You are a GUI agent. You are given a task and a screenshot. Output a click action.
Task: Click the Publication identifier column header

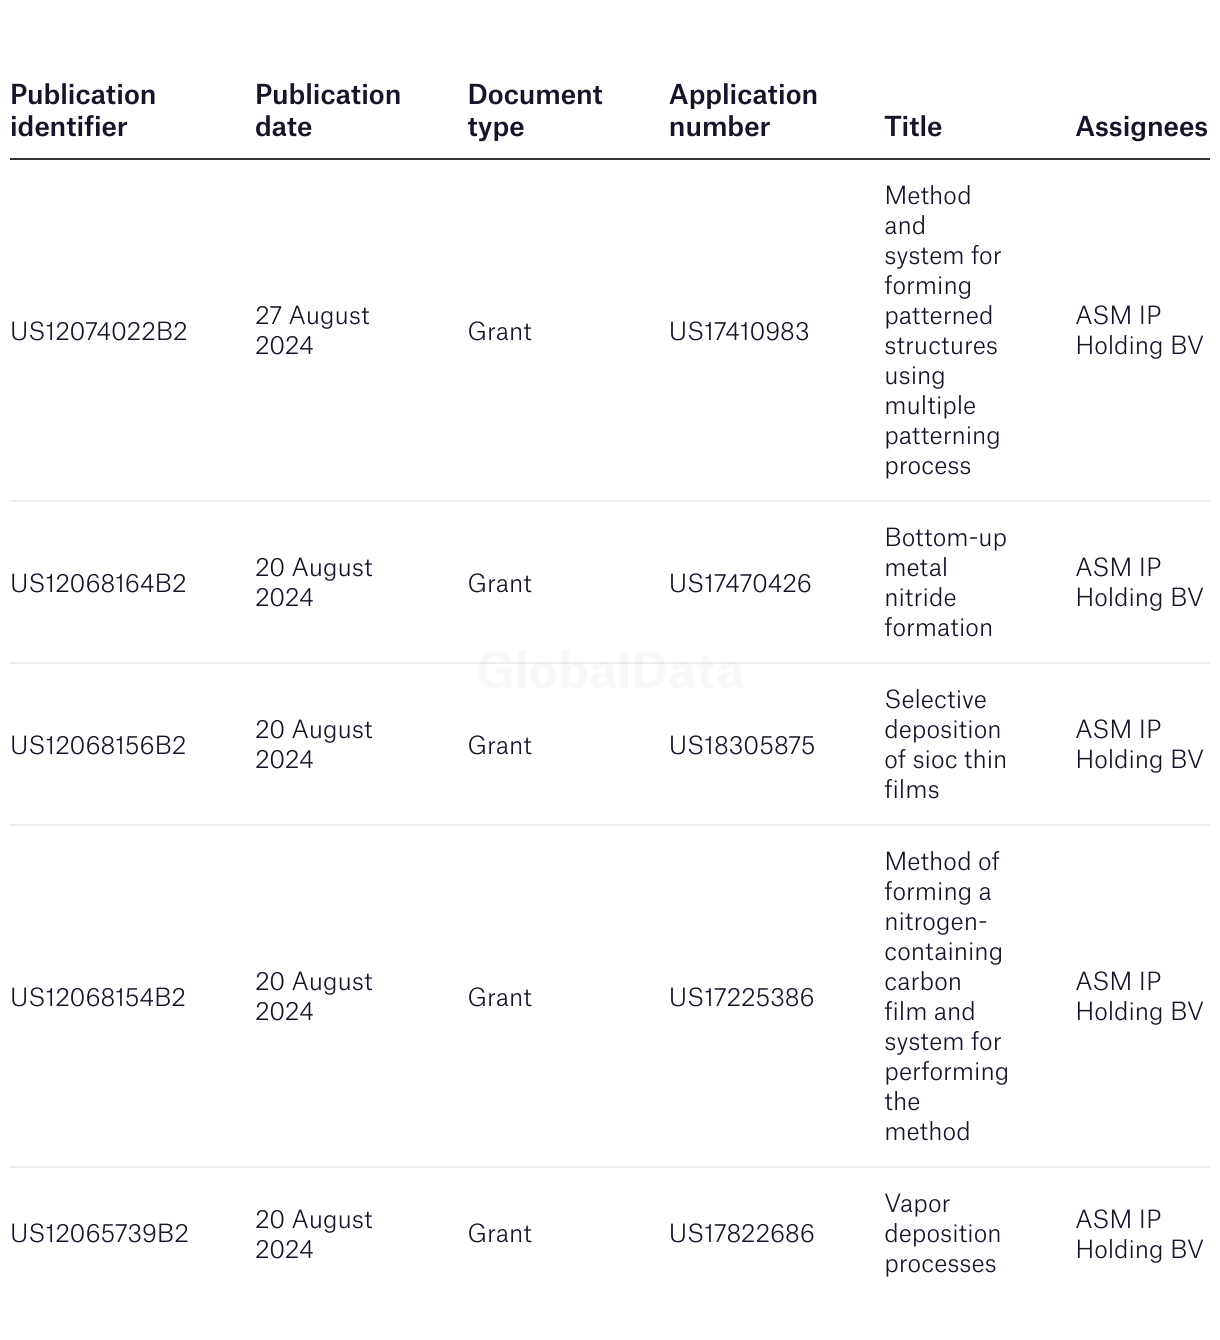coord(83,111)
